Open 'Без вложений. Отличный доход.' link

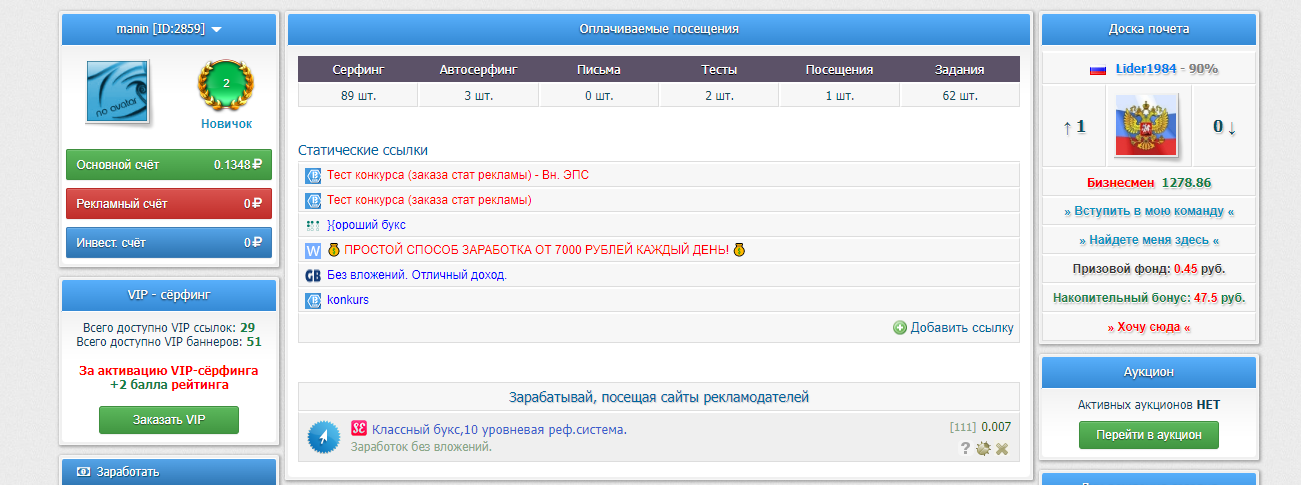coord(417,275)
